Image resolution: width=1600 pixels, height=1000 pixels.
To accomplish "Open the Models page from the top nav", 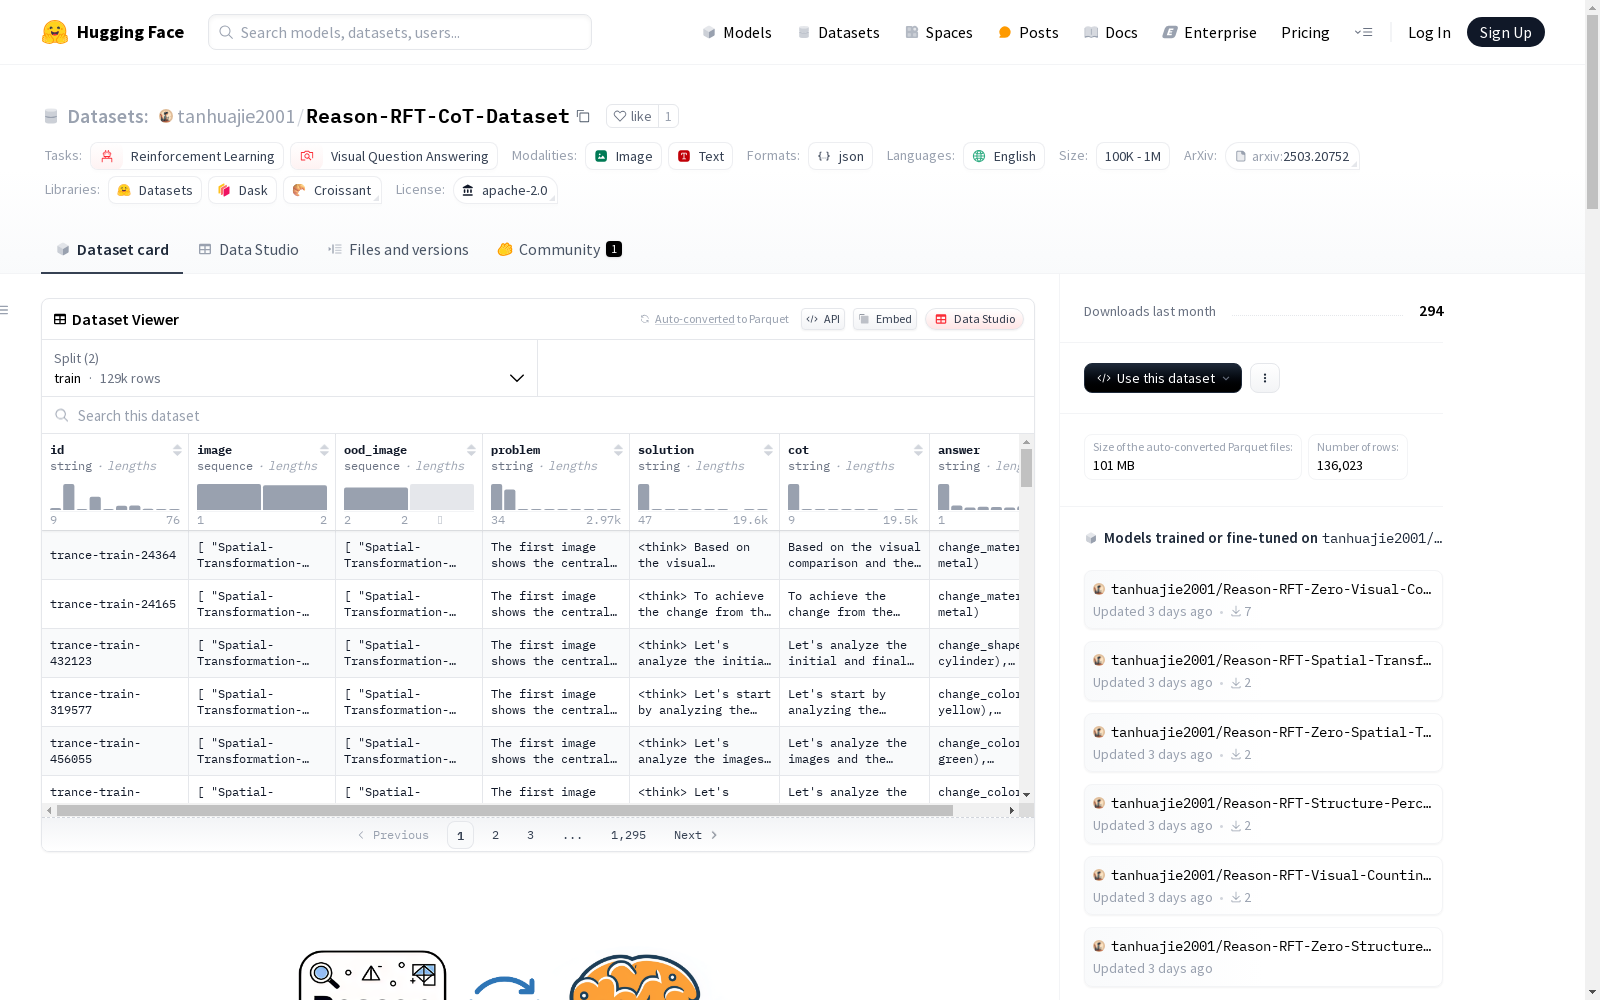I will [x=737, y=32].
